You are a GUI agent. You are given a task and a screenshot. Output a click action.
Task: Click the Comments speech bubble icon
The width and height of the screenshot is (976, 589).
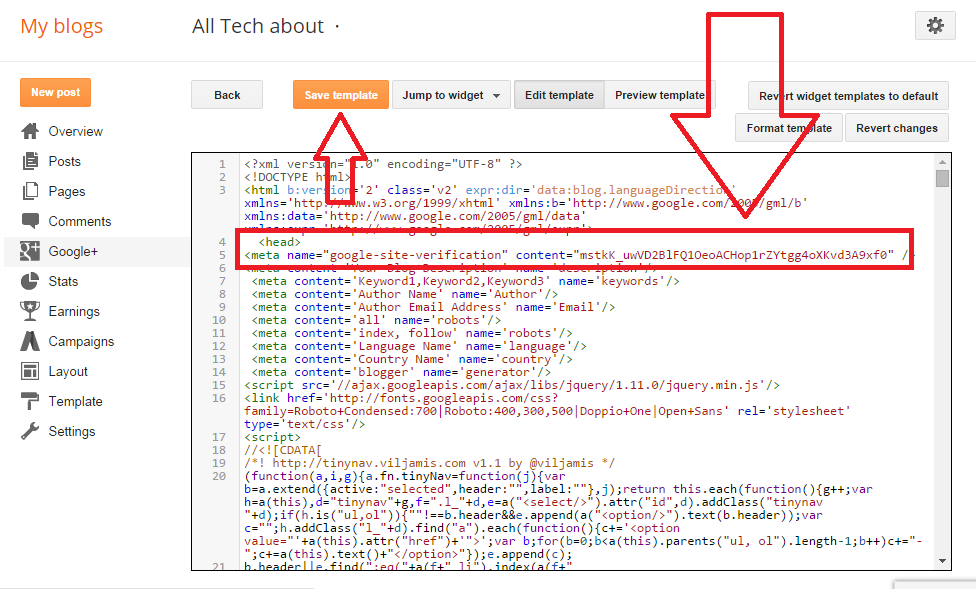click(x=30, y=221)
